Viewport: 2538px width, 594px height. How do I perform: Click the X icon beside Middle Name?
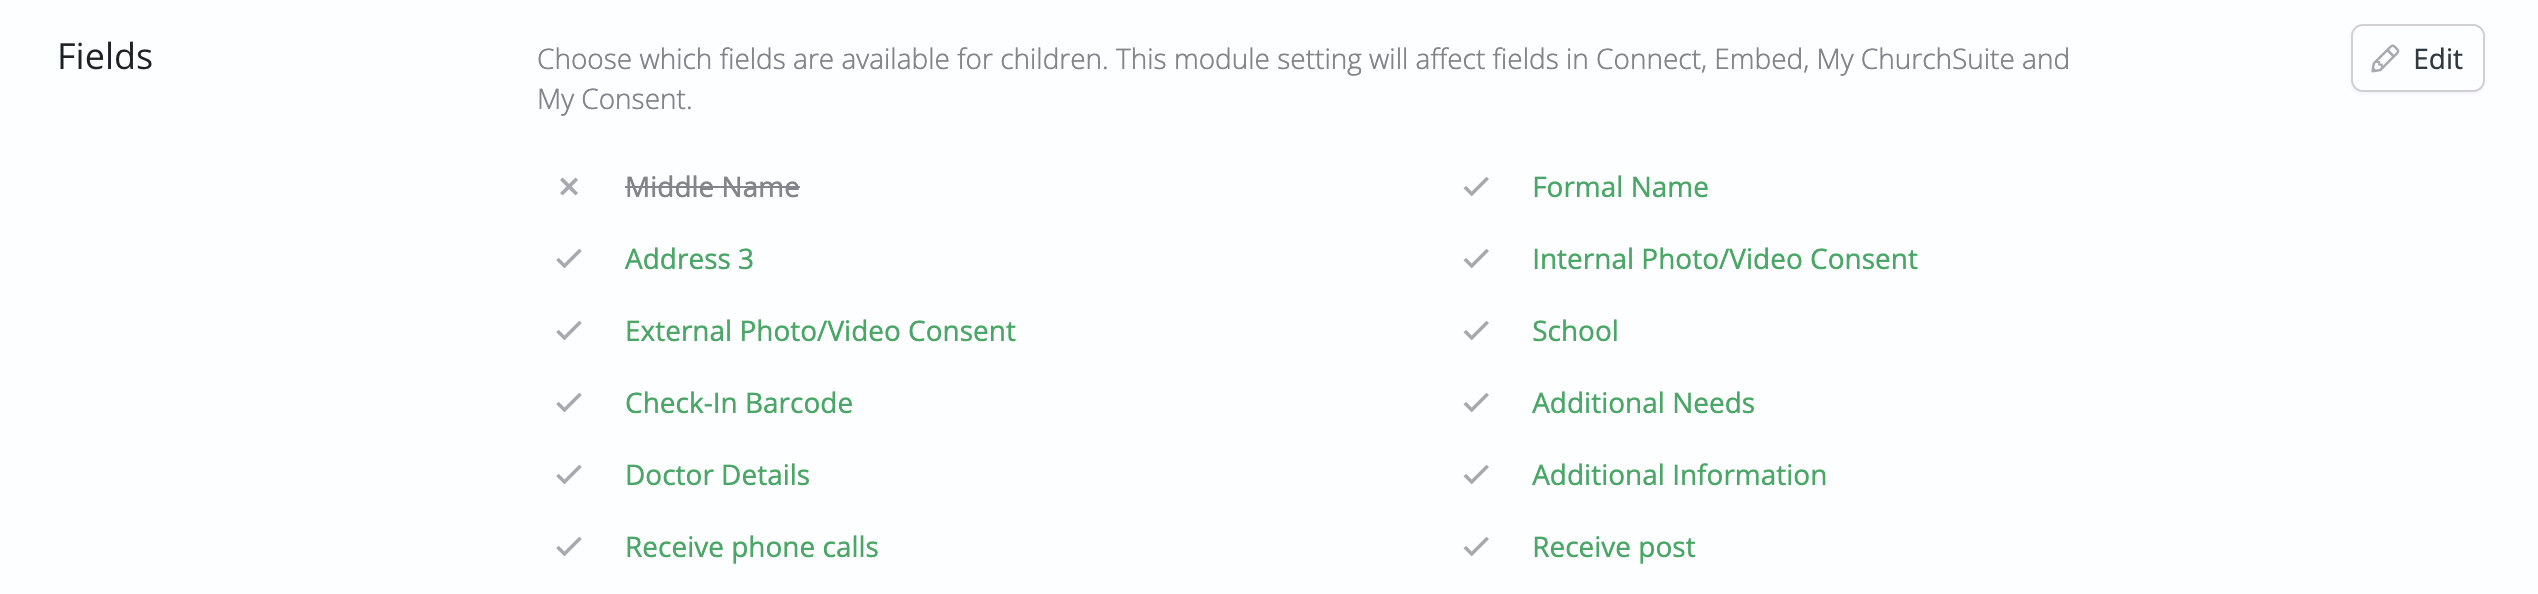(x=569, y=187)
